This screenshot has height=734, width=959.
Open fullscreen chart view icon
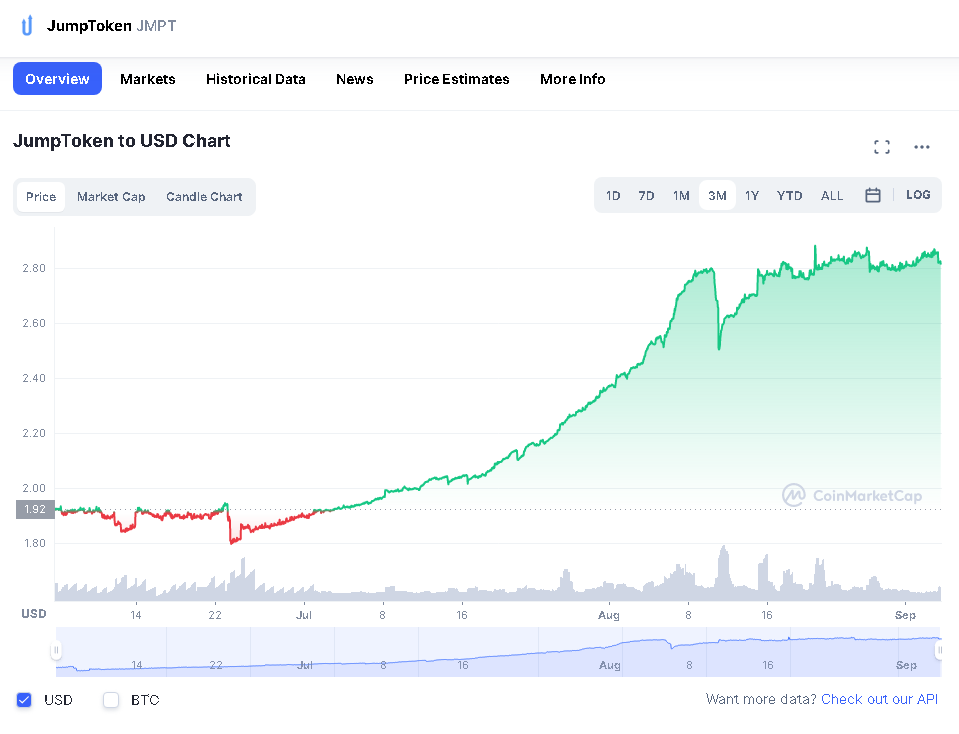[x=881, y=147]
